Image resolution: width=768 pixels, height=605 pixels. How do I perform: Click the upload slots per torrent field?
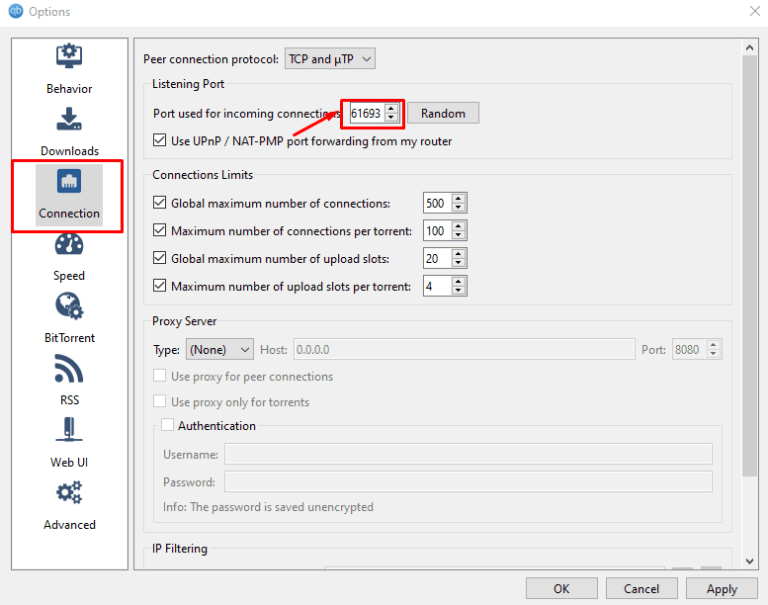[437, 286]
